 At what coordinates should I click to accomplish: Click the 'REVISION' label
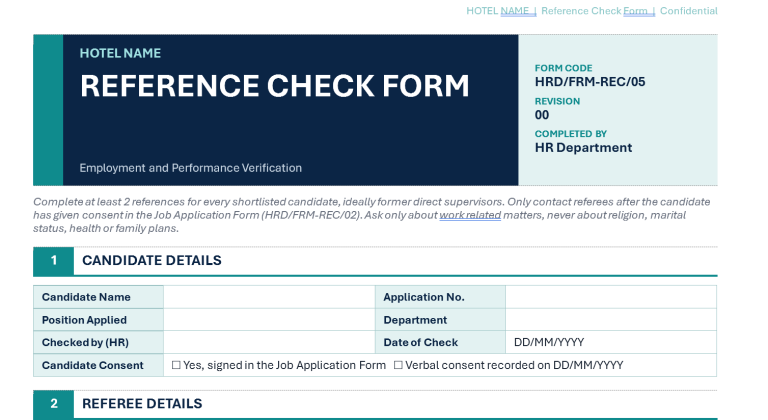pos(557,101)
